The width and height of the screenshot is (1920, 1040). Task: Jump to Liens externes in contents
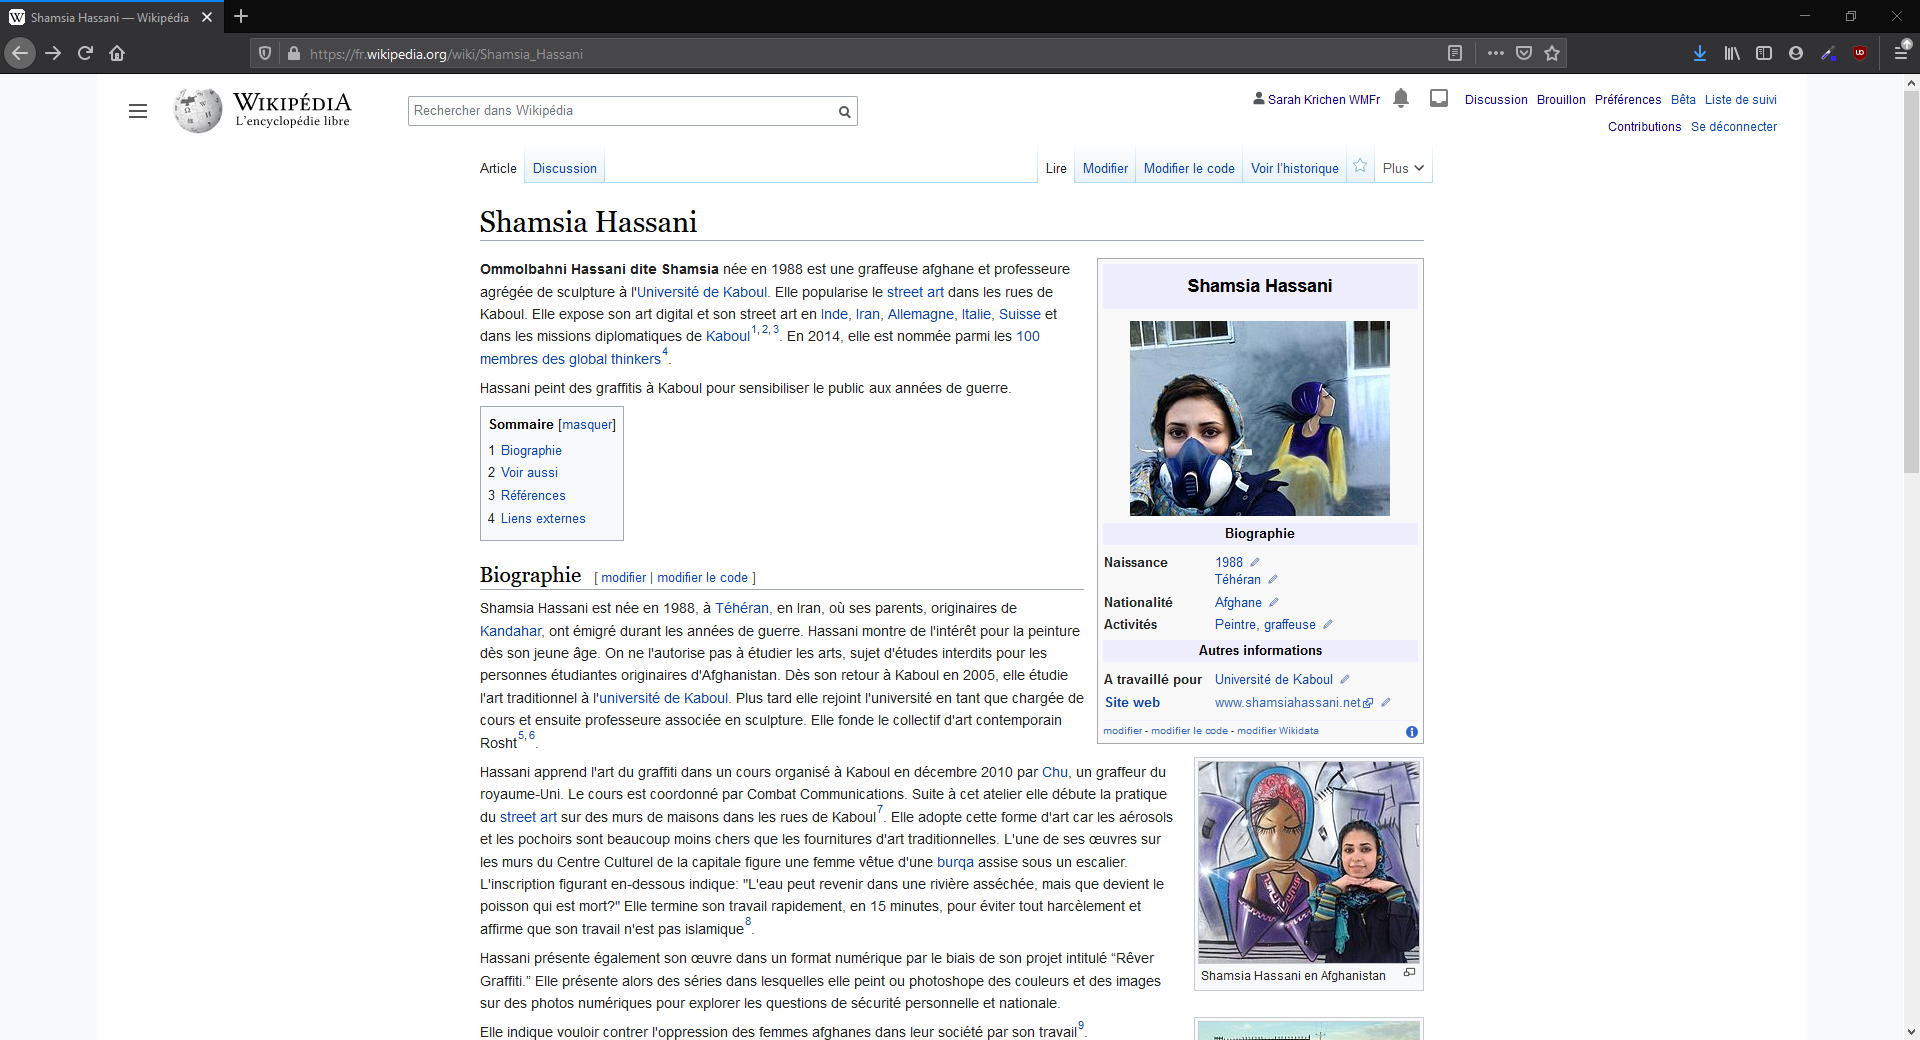[543, 518]
